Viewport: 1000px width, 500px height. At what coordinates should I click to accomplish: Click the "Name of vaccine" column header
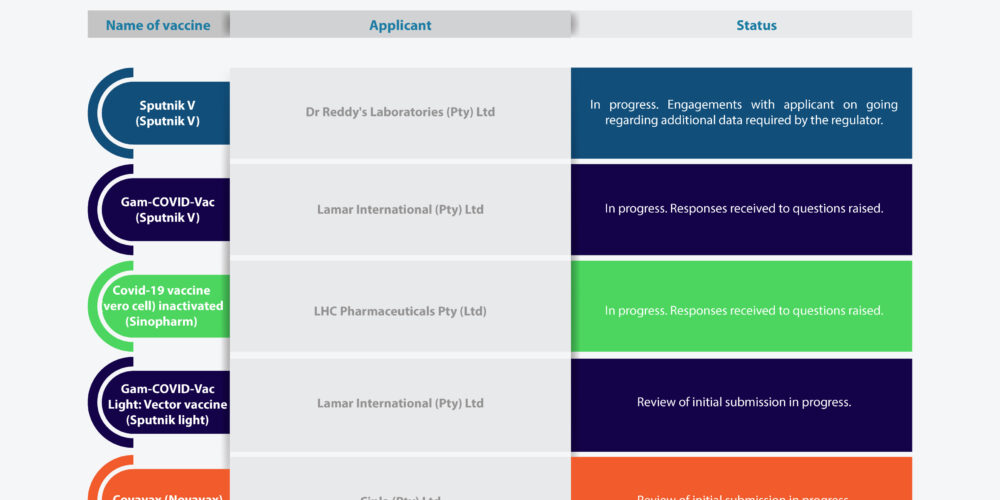tap(158, 25)
